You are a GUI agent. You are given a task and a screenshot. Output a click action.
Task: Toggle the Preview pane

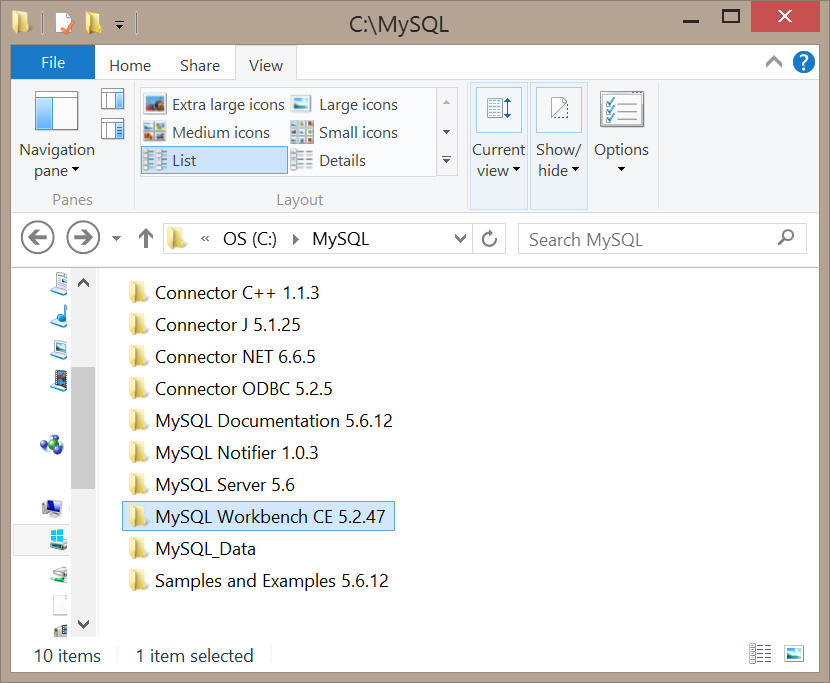[113, 99]
